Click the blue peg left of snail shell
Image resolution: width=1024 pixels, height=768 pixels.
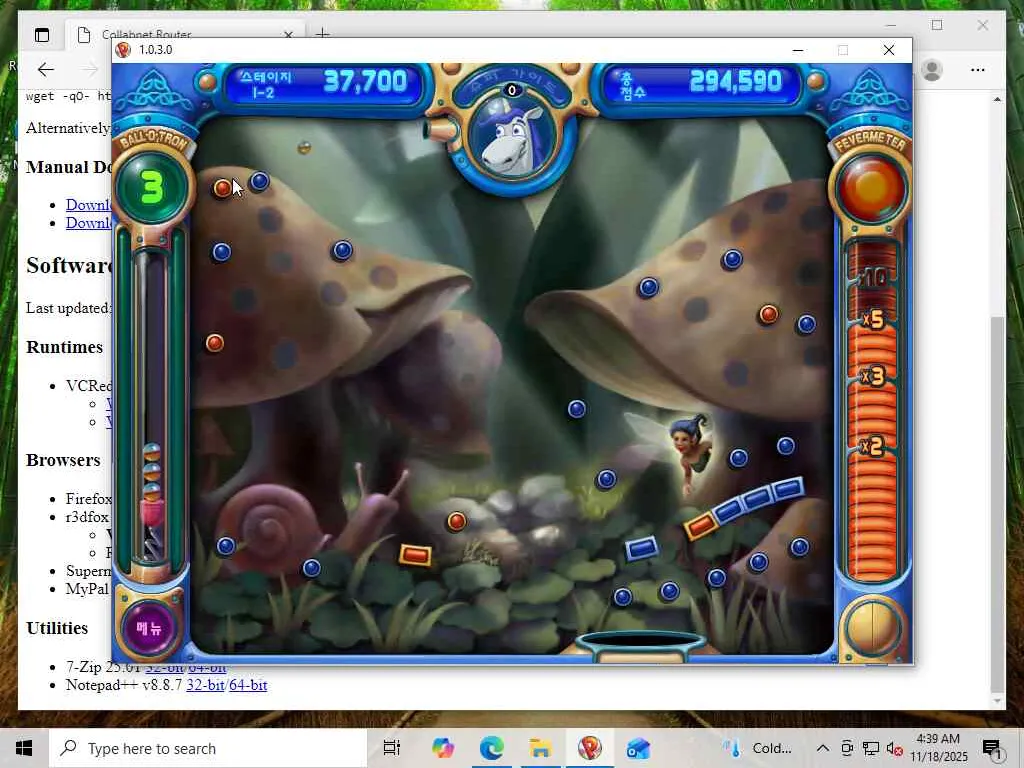click(226, 546)
